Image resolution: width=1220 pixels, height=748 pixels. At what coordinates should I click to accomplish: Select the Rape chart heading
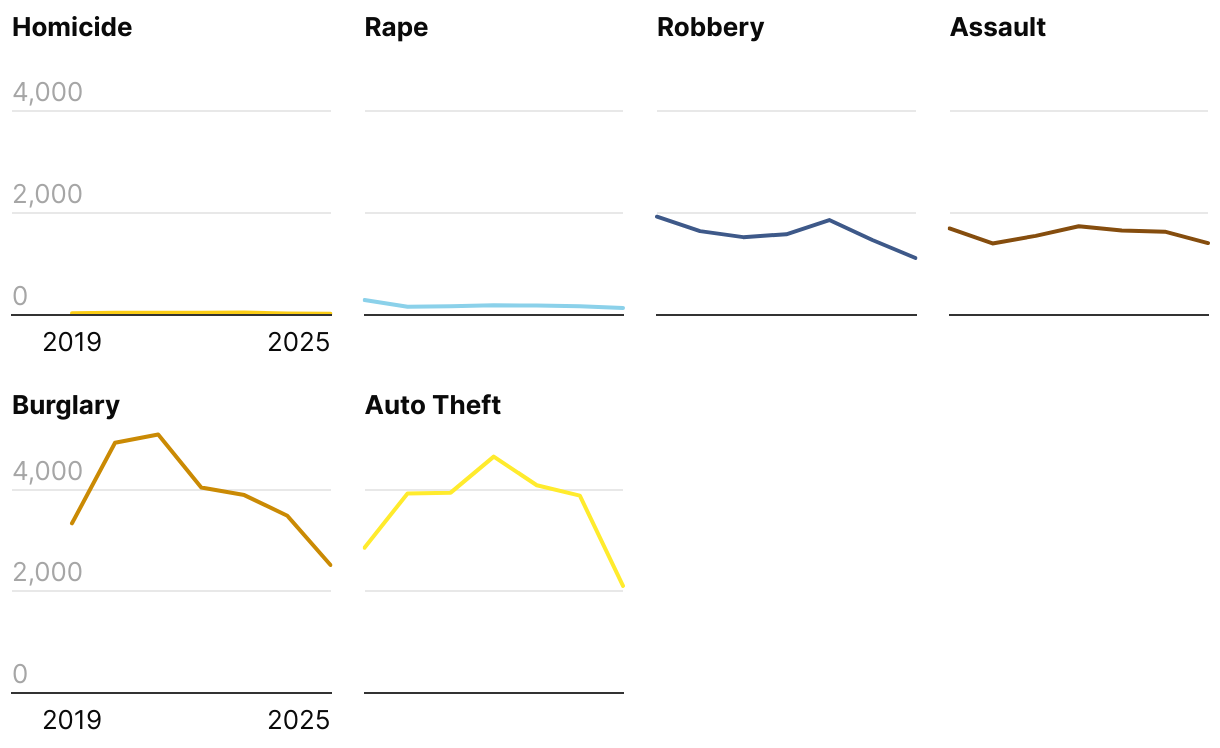(396, 27)
